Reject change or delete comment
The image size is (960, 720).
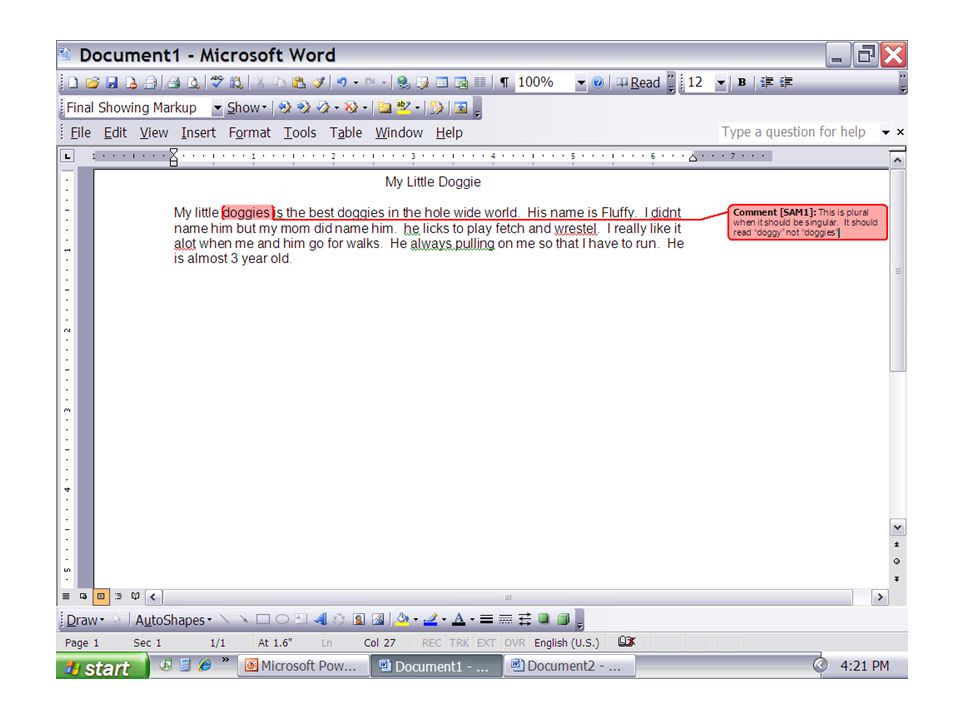pyautogui.click(x=351, y=108)
